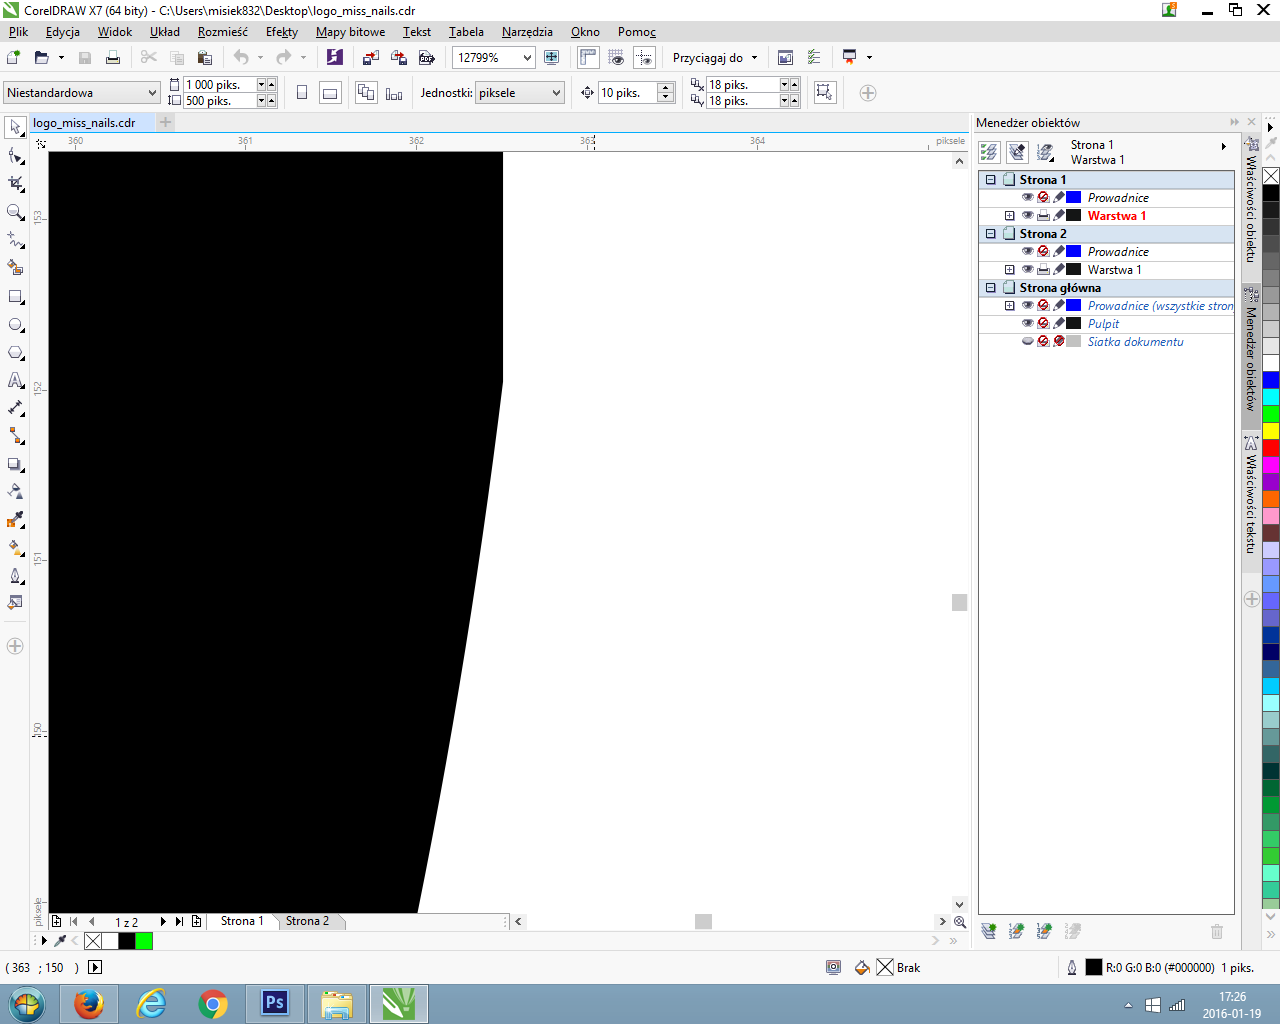Select landscape page orientation
This screenshot has height=1024, width=1280.
tap(329, 93)
